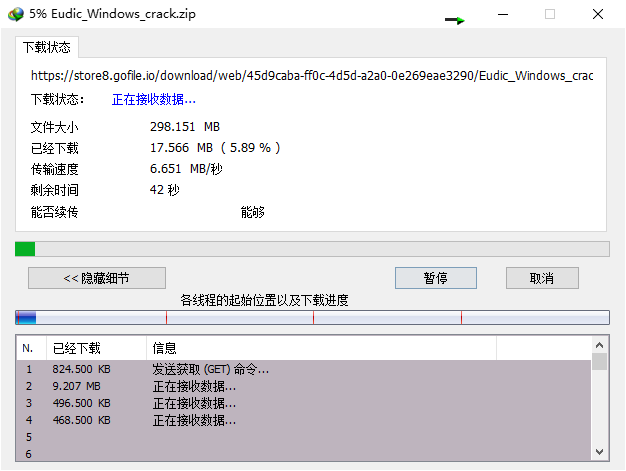Click the 正在接收数据... info of thread 3
626x471 pixels.
(x=194, y=404)
